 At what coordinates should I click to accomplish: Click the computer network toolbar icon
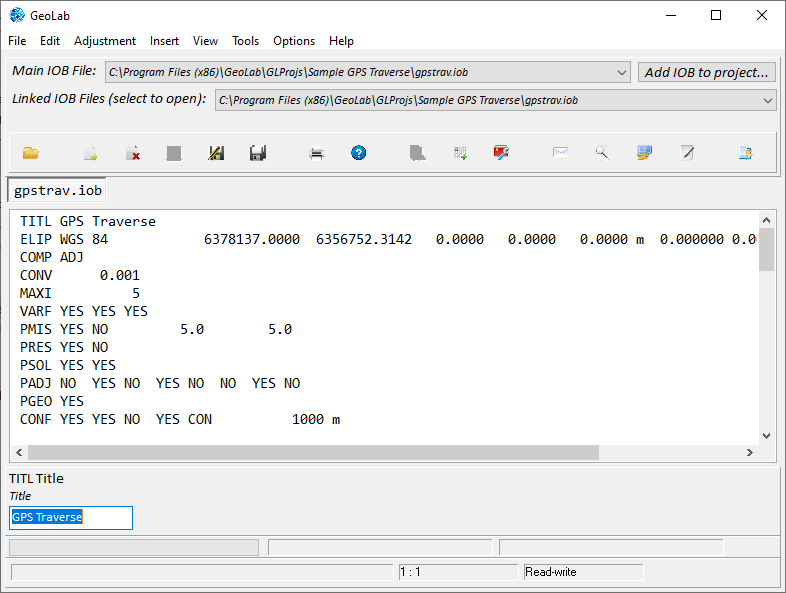tap(644, 153)
